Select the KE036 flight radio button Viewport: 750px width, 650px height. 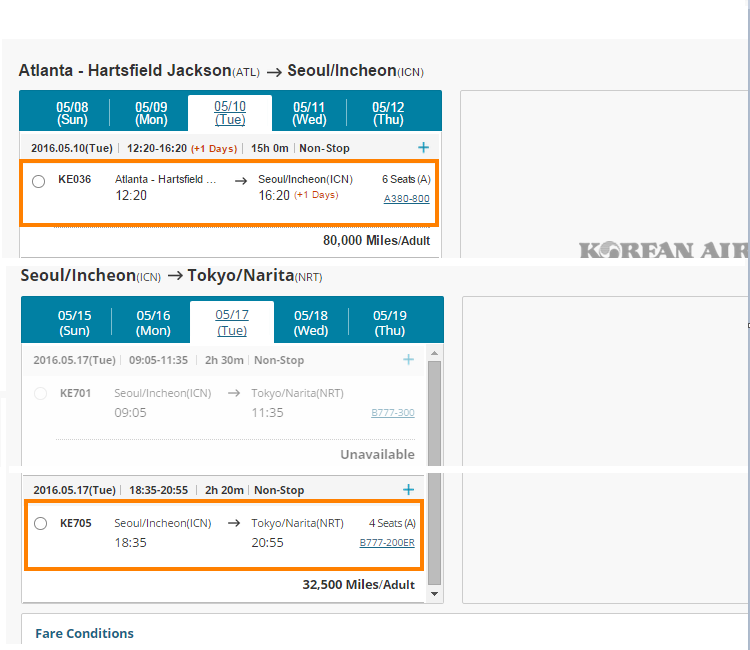(x=38, y=181)
